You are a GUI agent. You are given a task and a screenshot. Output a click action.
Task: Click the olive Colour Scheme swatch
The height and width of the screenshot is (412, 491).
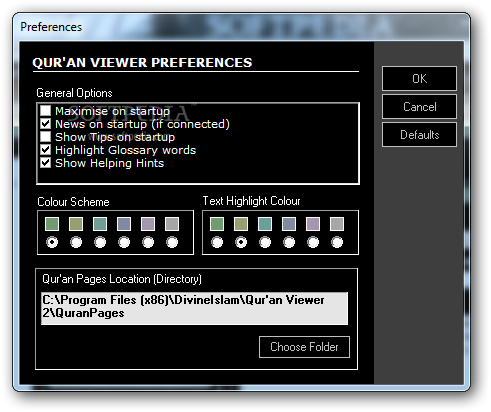click(x=76, y=224)
